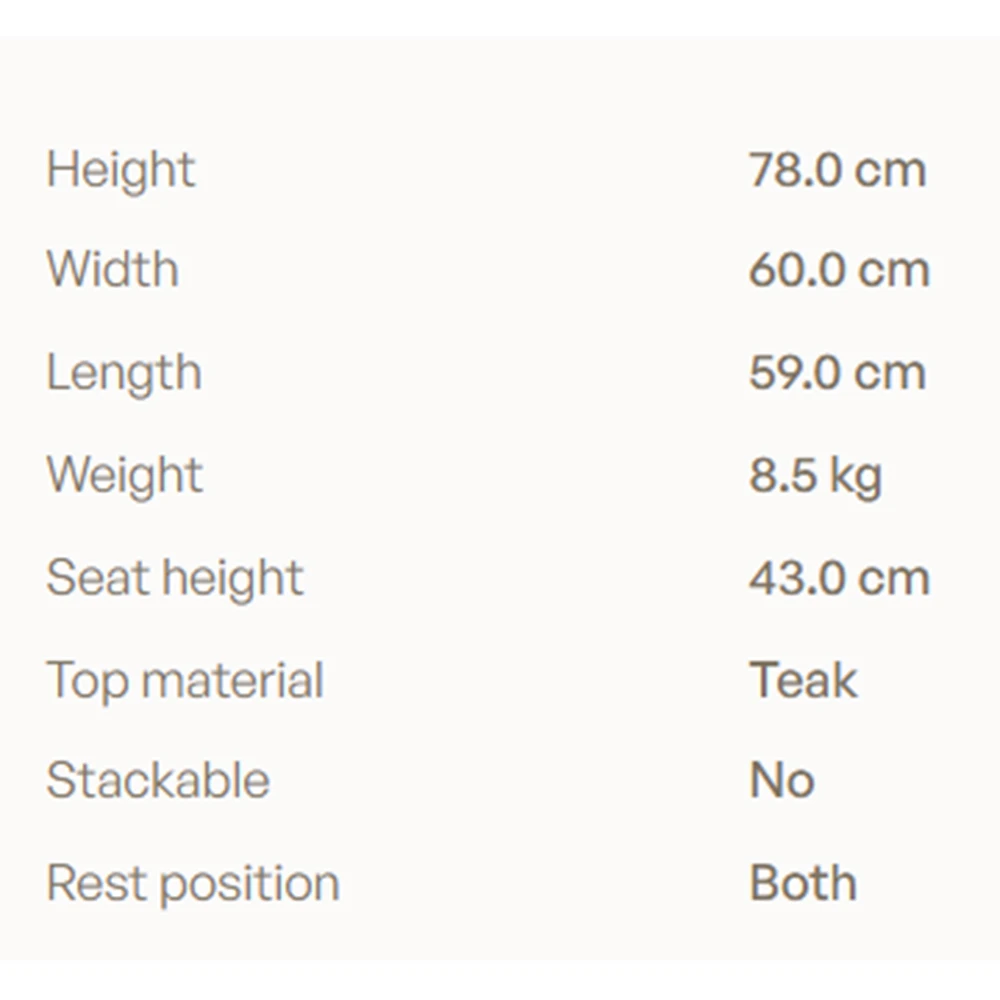The height and width of the screenshot is (1000, 1000).
Task: Click the Height label
Action: 121,172
